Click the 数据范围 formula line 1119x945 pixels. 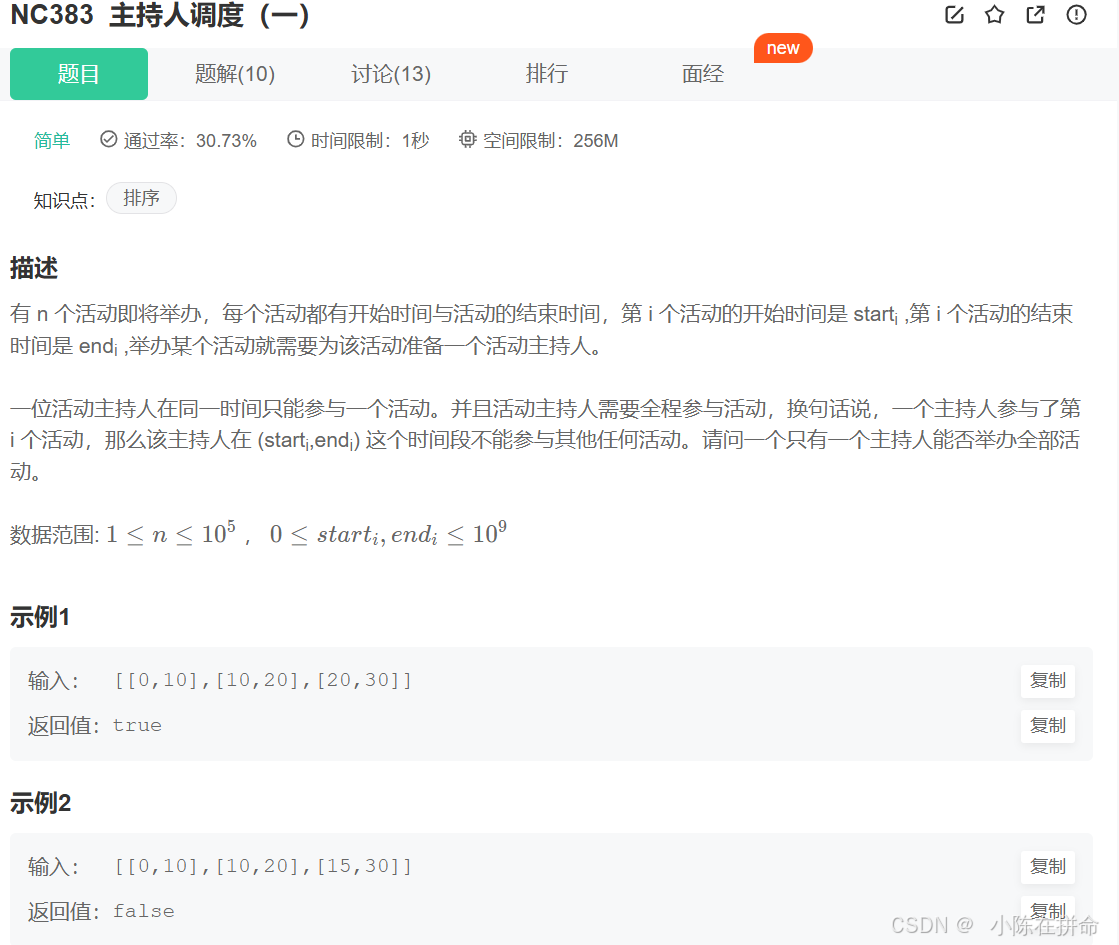(x=258, y=534)
